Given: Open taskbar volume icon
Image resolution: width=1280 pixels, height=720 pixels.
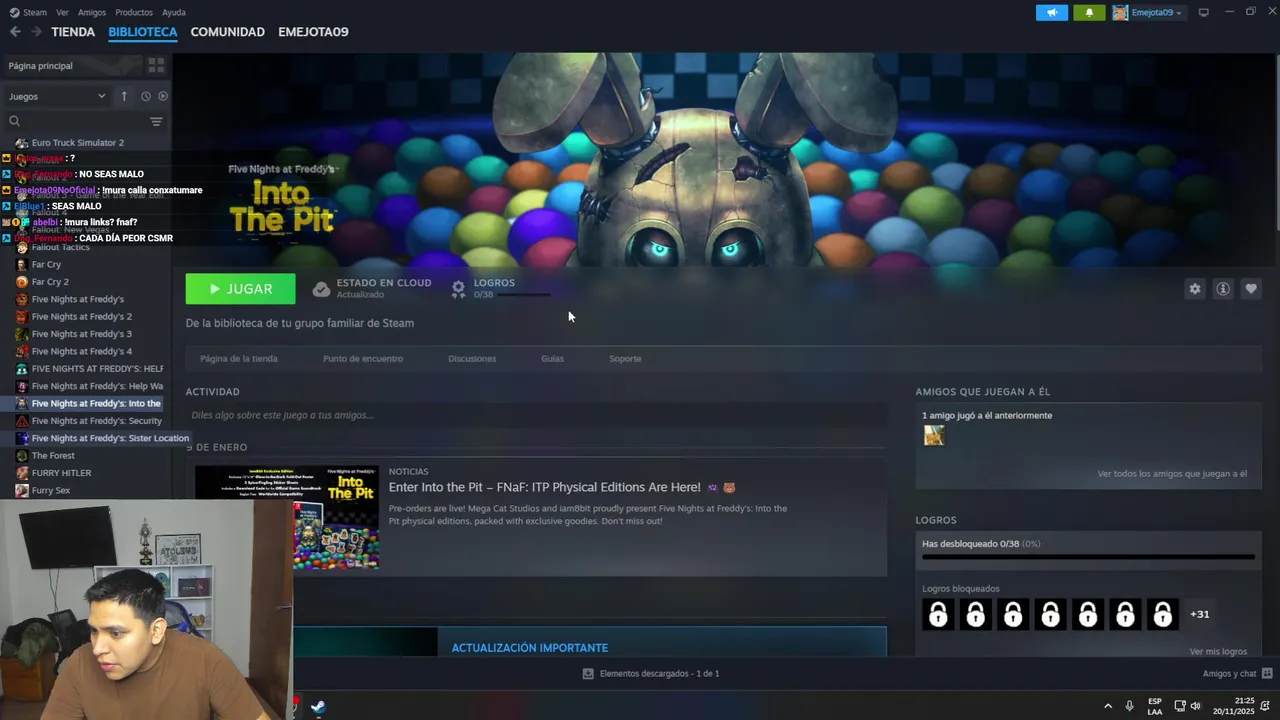Looking at the screenshot, I should click(1195, 706).
